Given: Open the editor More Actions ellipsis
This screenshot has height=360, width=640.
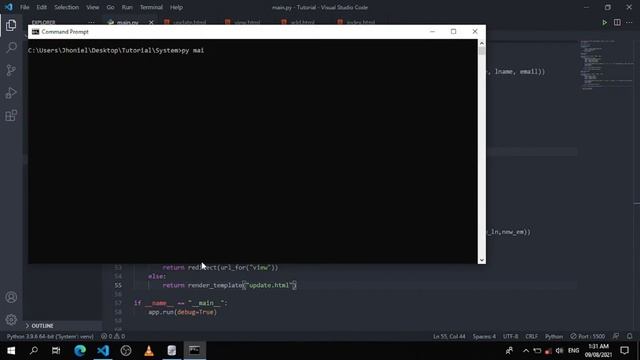Looking at the screenshot, I should click(x=629, y=22).
